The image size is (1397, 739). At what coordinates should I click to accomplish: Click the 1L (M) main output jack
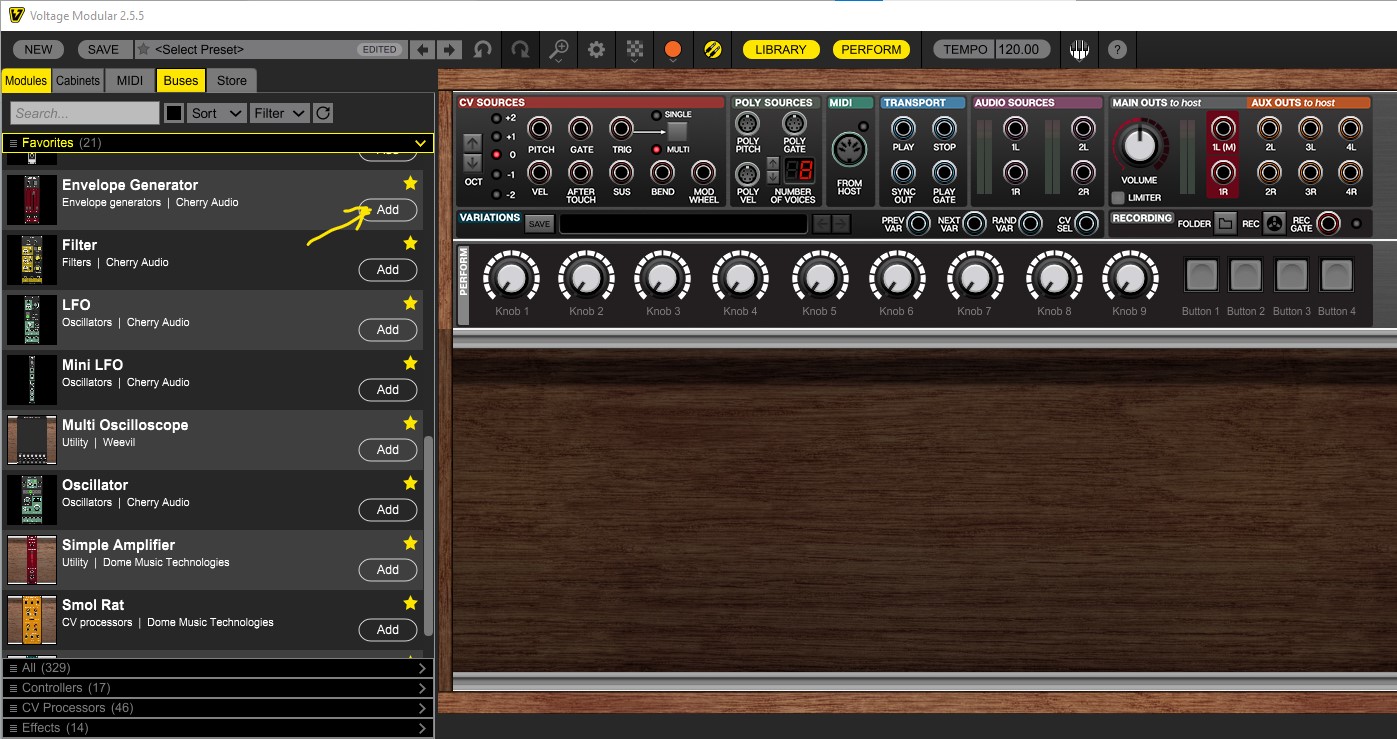tap(1223, 128)
